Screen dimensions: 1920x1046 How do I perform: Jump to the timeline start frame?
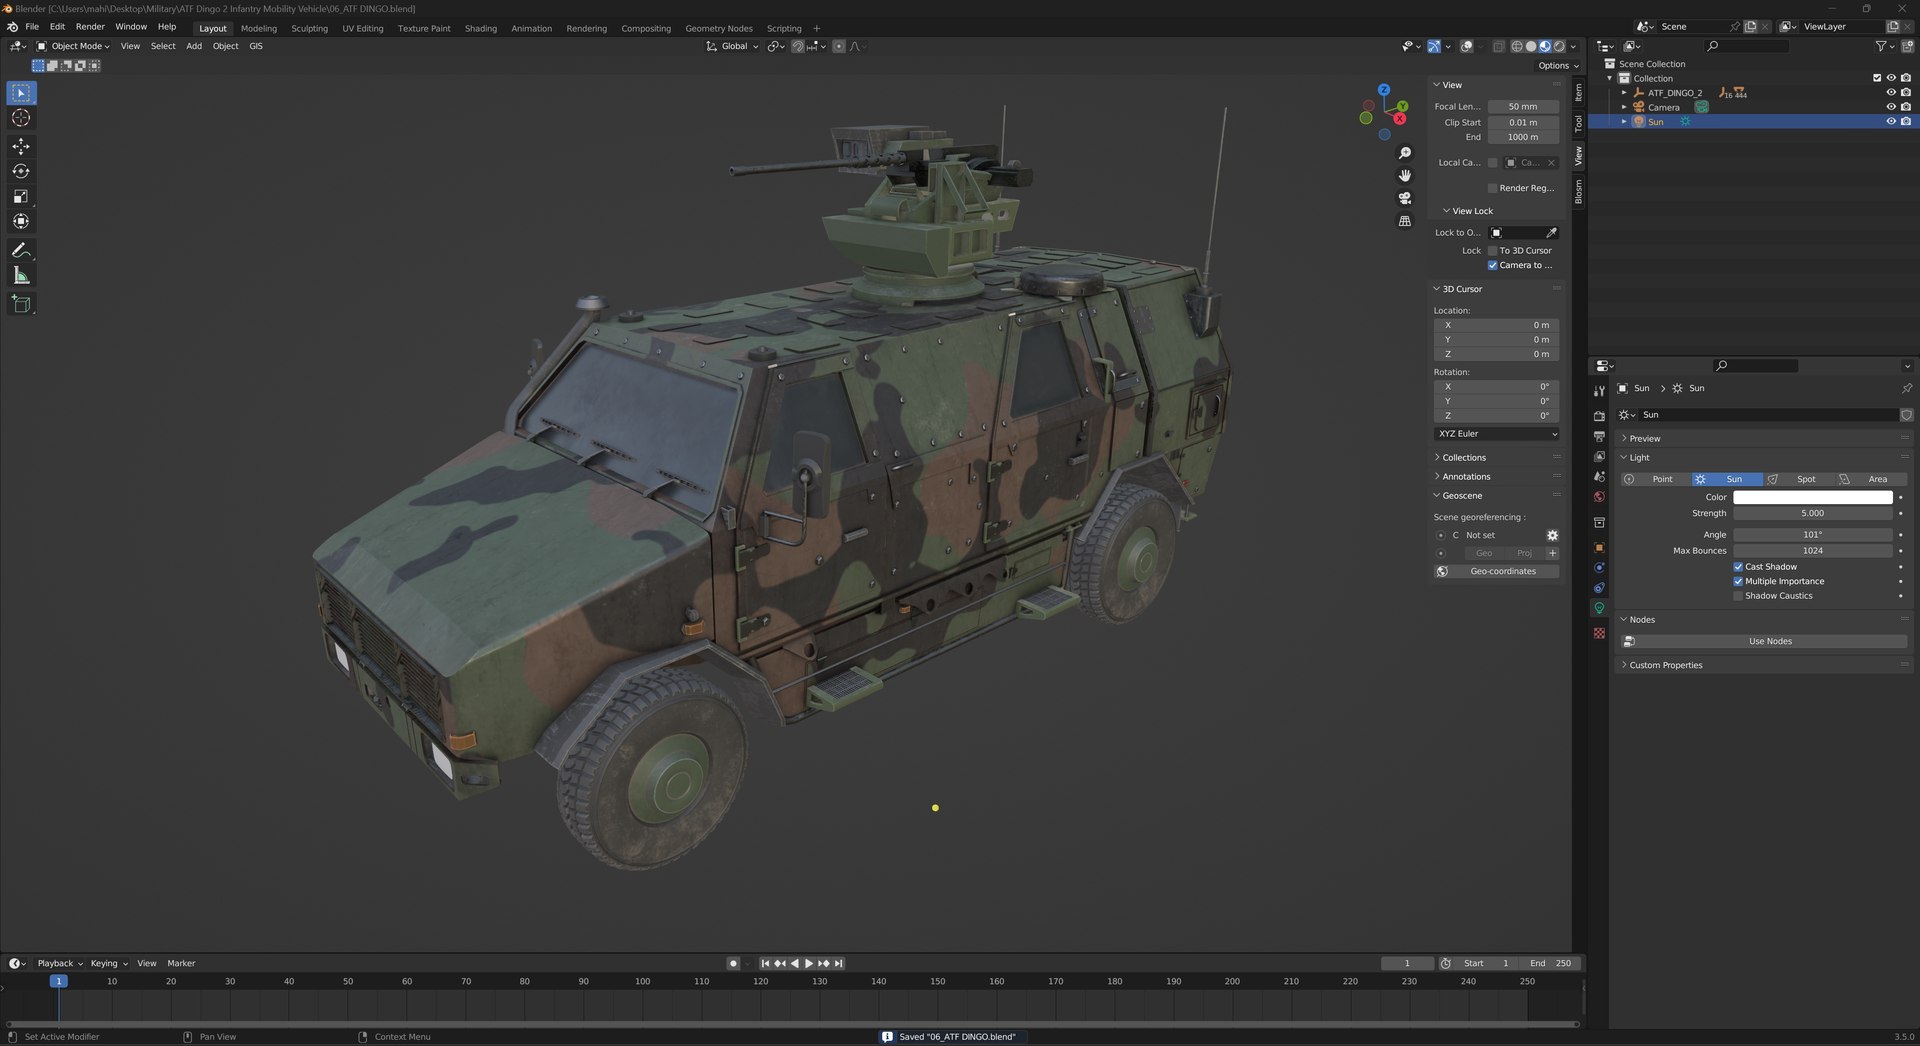[765, 963]
